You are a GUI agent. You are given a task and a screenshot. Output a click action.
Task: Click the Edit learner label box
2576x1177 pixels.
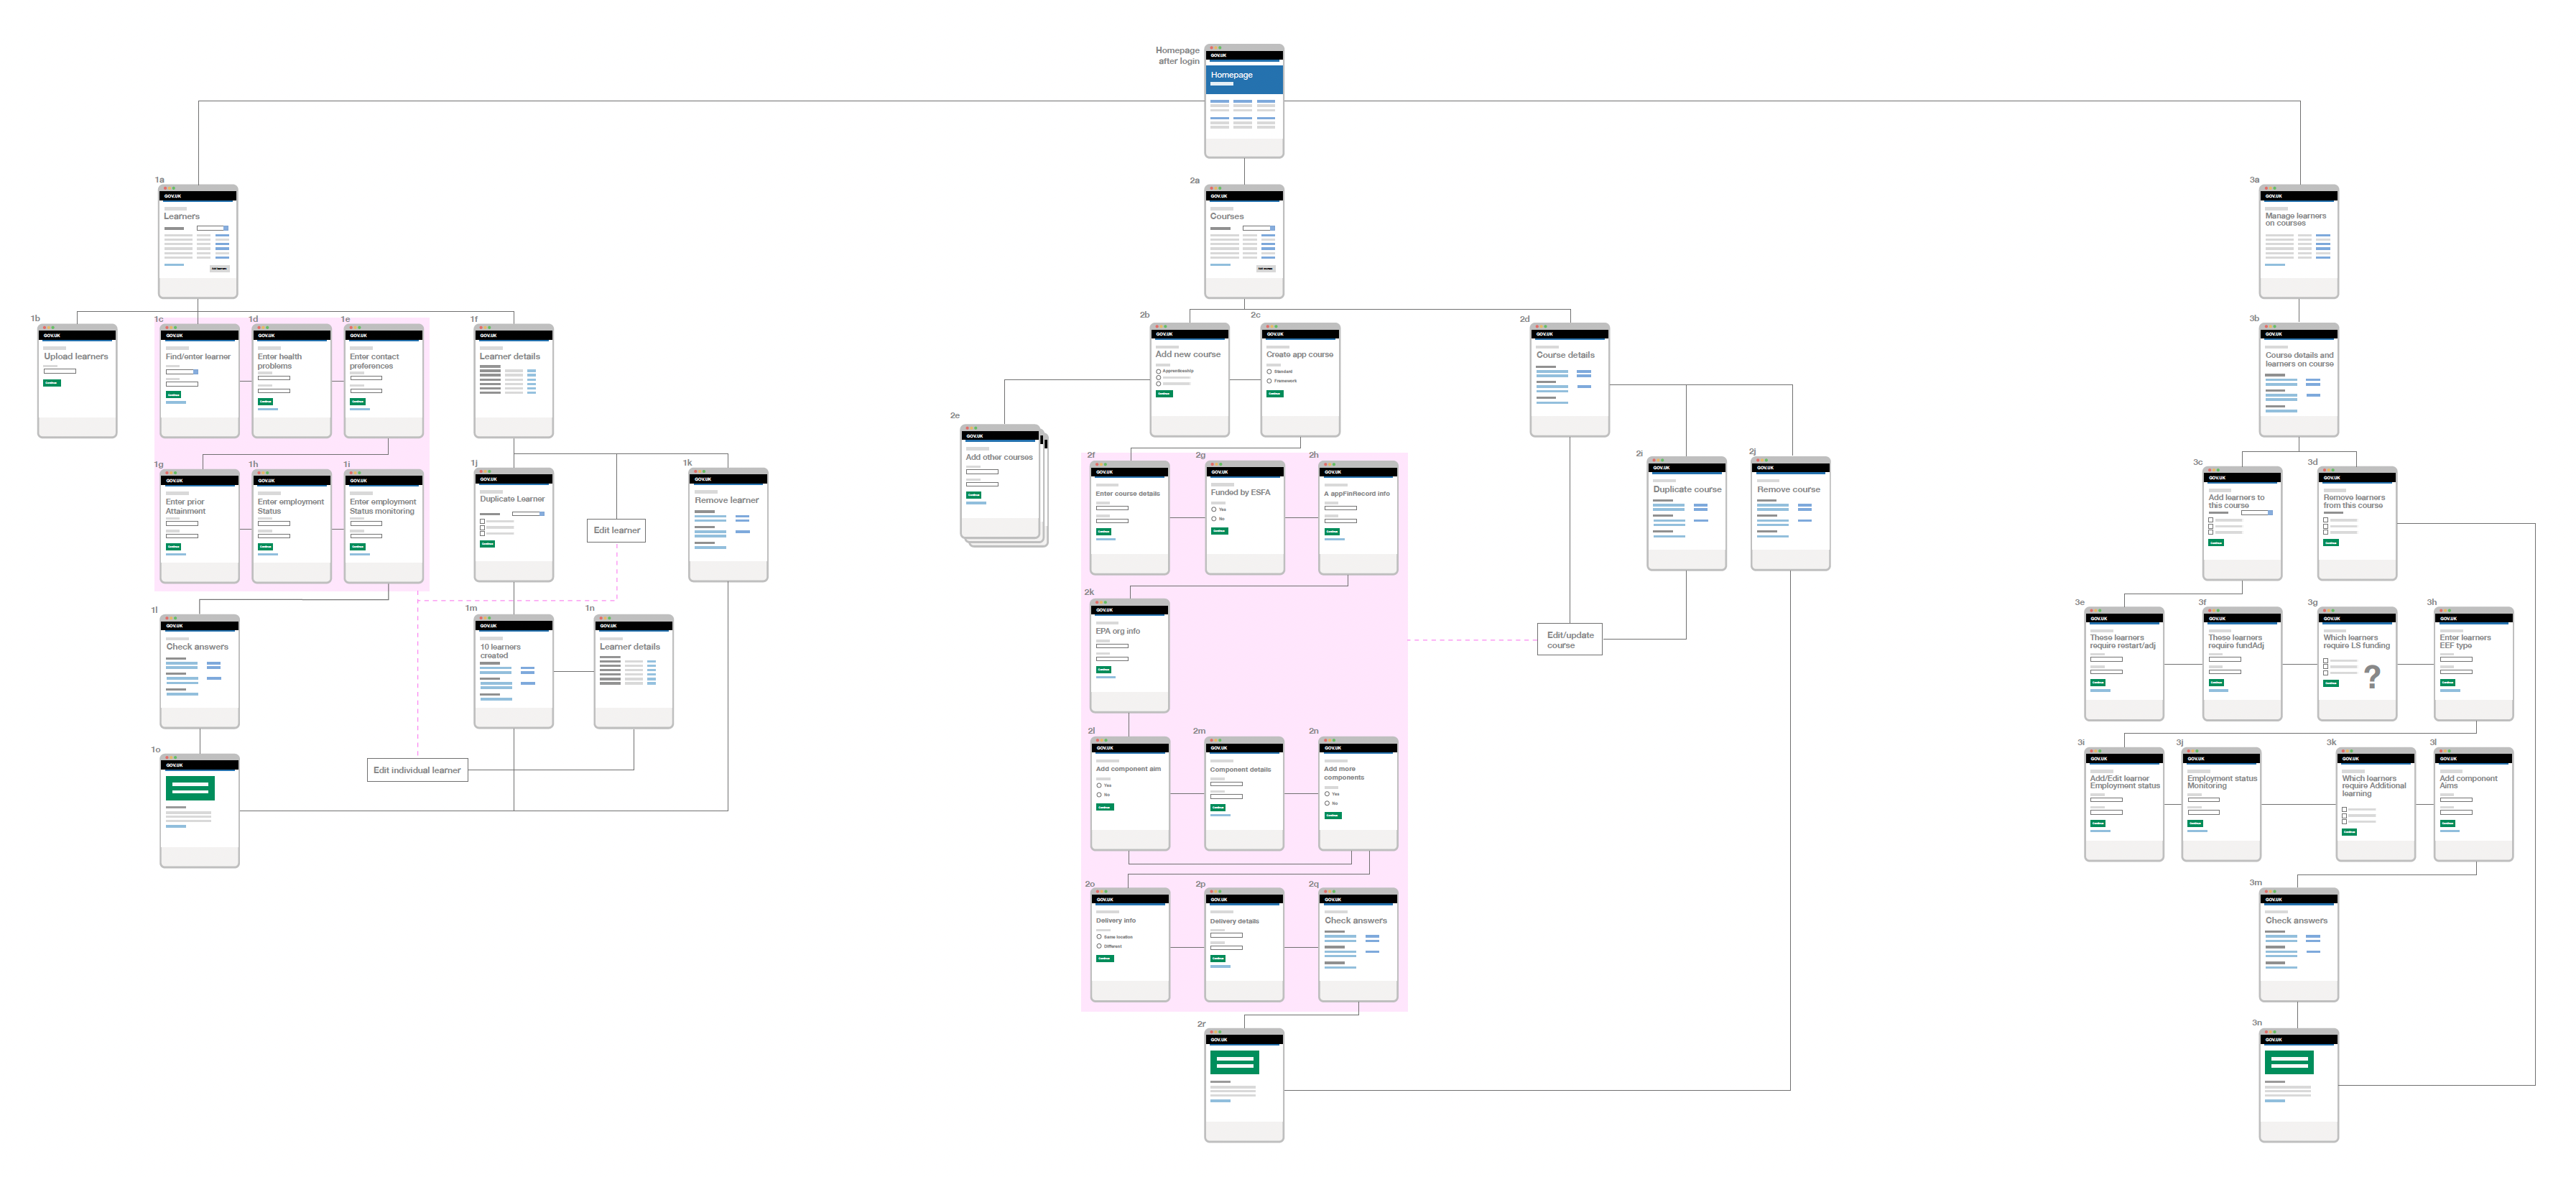point(616,530)
